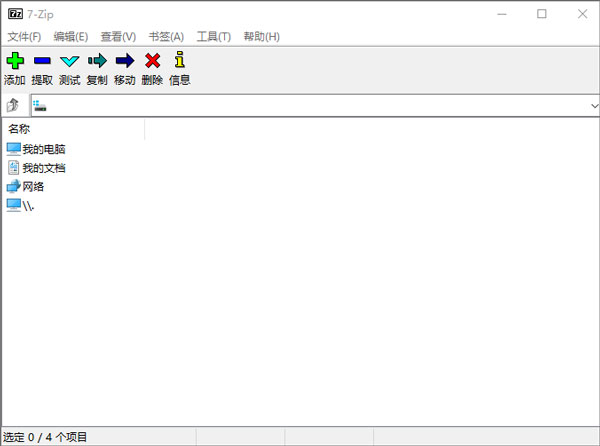This screenshot has width=600, height=446.
Task: Sort by the 名称 column header
Action: click(x=73, y=129)
